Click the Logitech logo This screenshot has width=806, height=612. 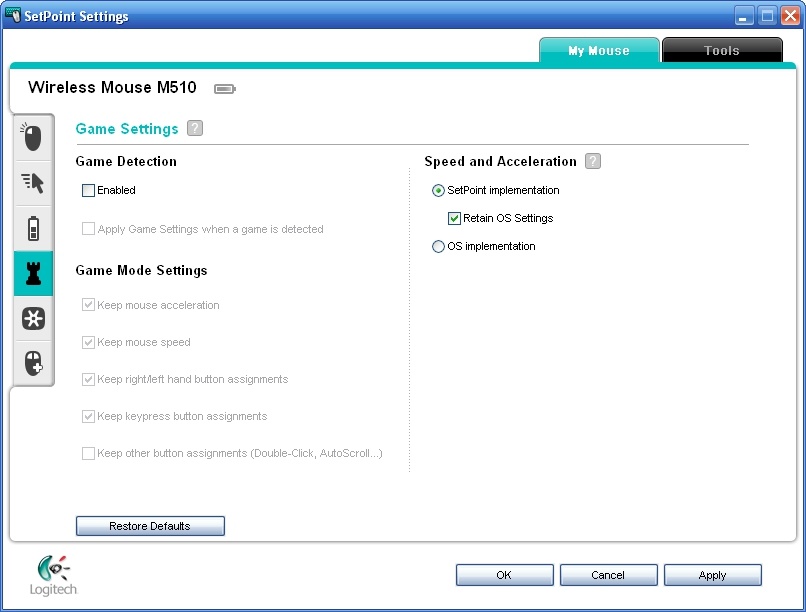[x=53, y=576]
